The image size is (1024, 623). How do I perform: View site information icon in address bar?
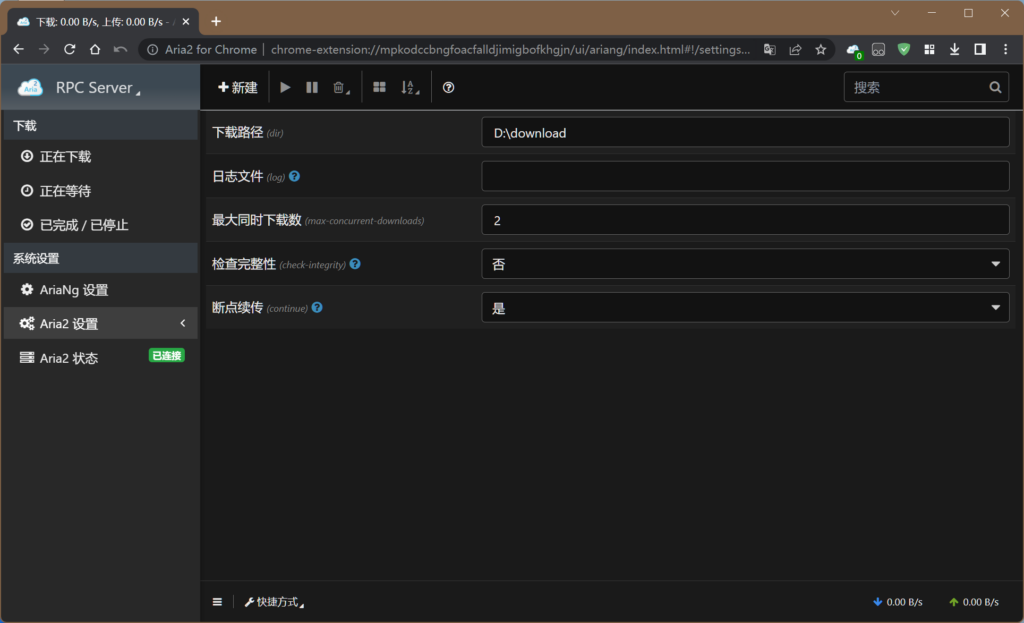click(152, 50)
